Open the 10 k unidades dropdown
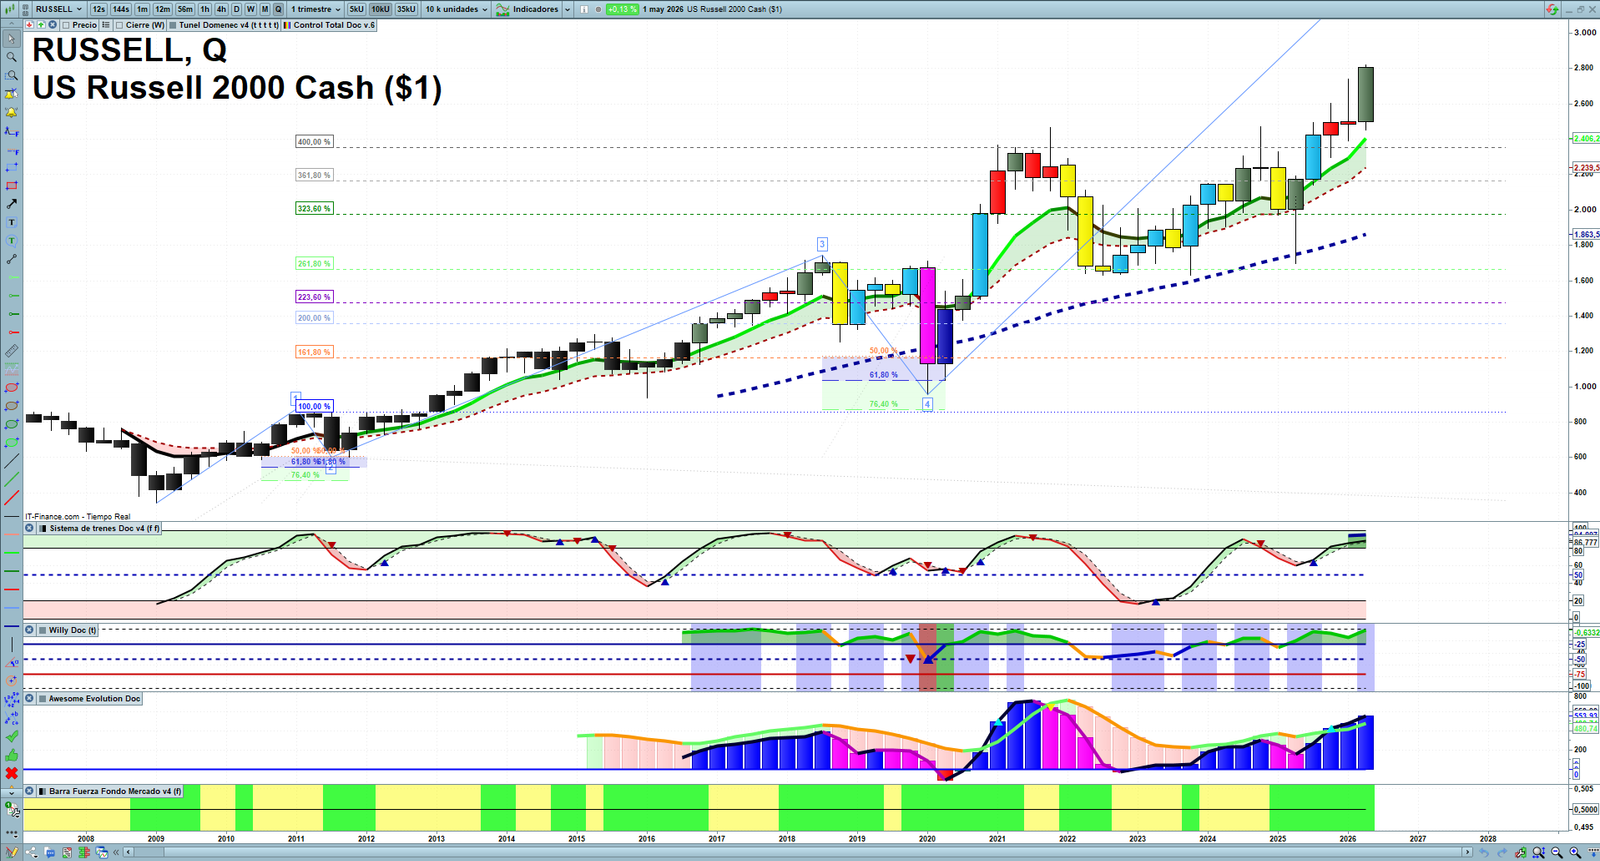 click(456, 9)
